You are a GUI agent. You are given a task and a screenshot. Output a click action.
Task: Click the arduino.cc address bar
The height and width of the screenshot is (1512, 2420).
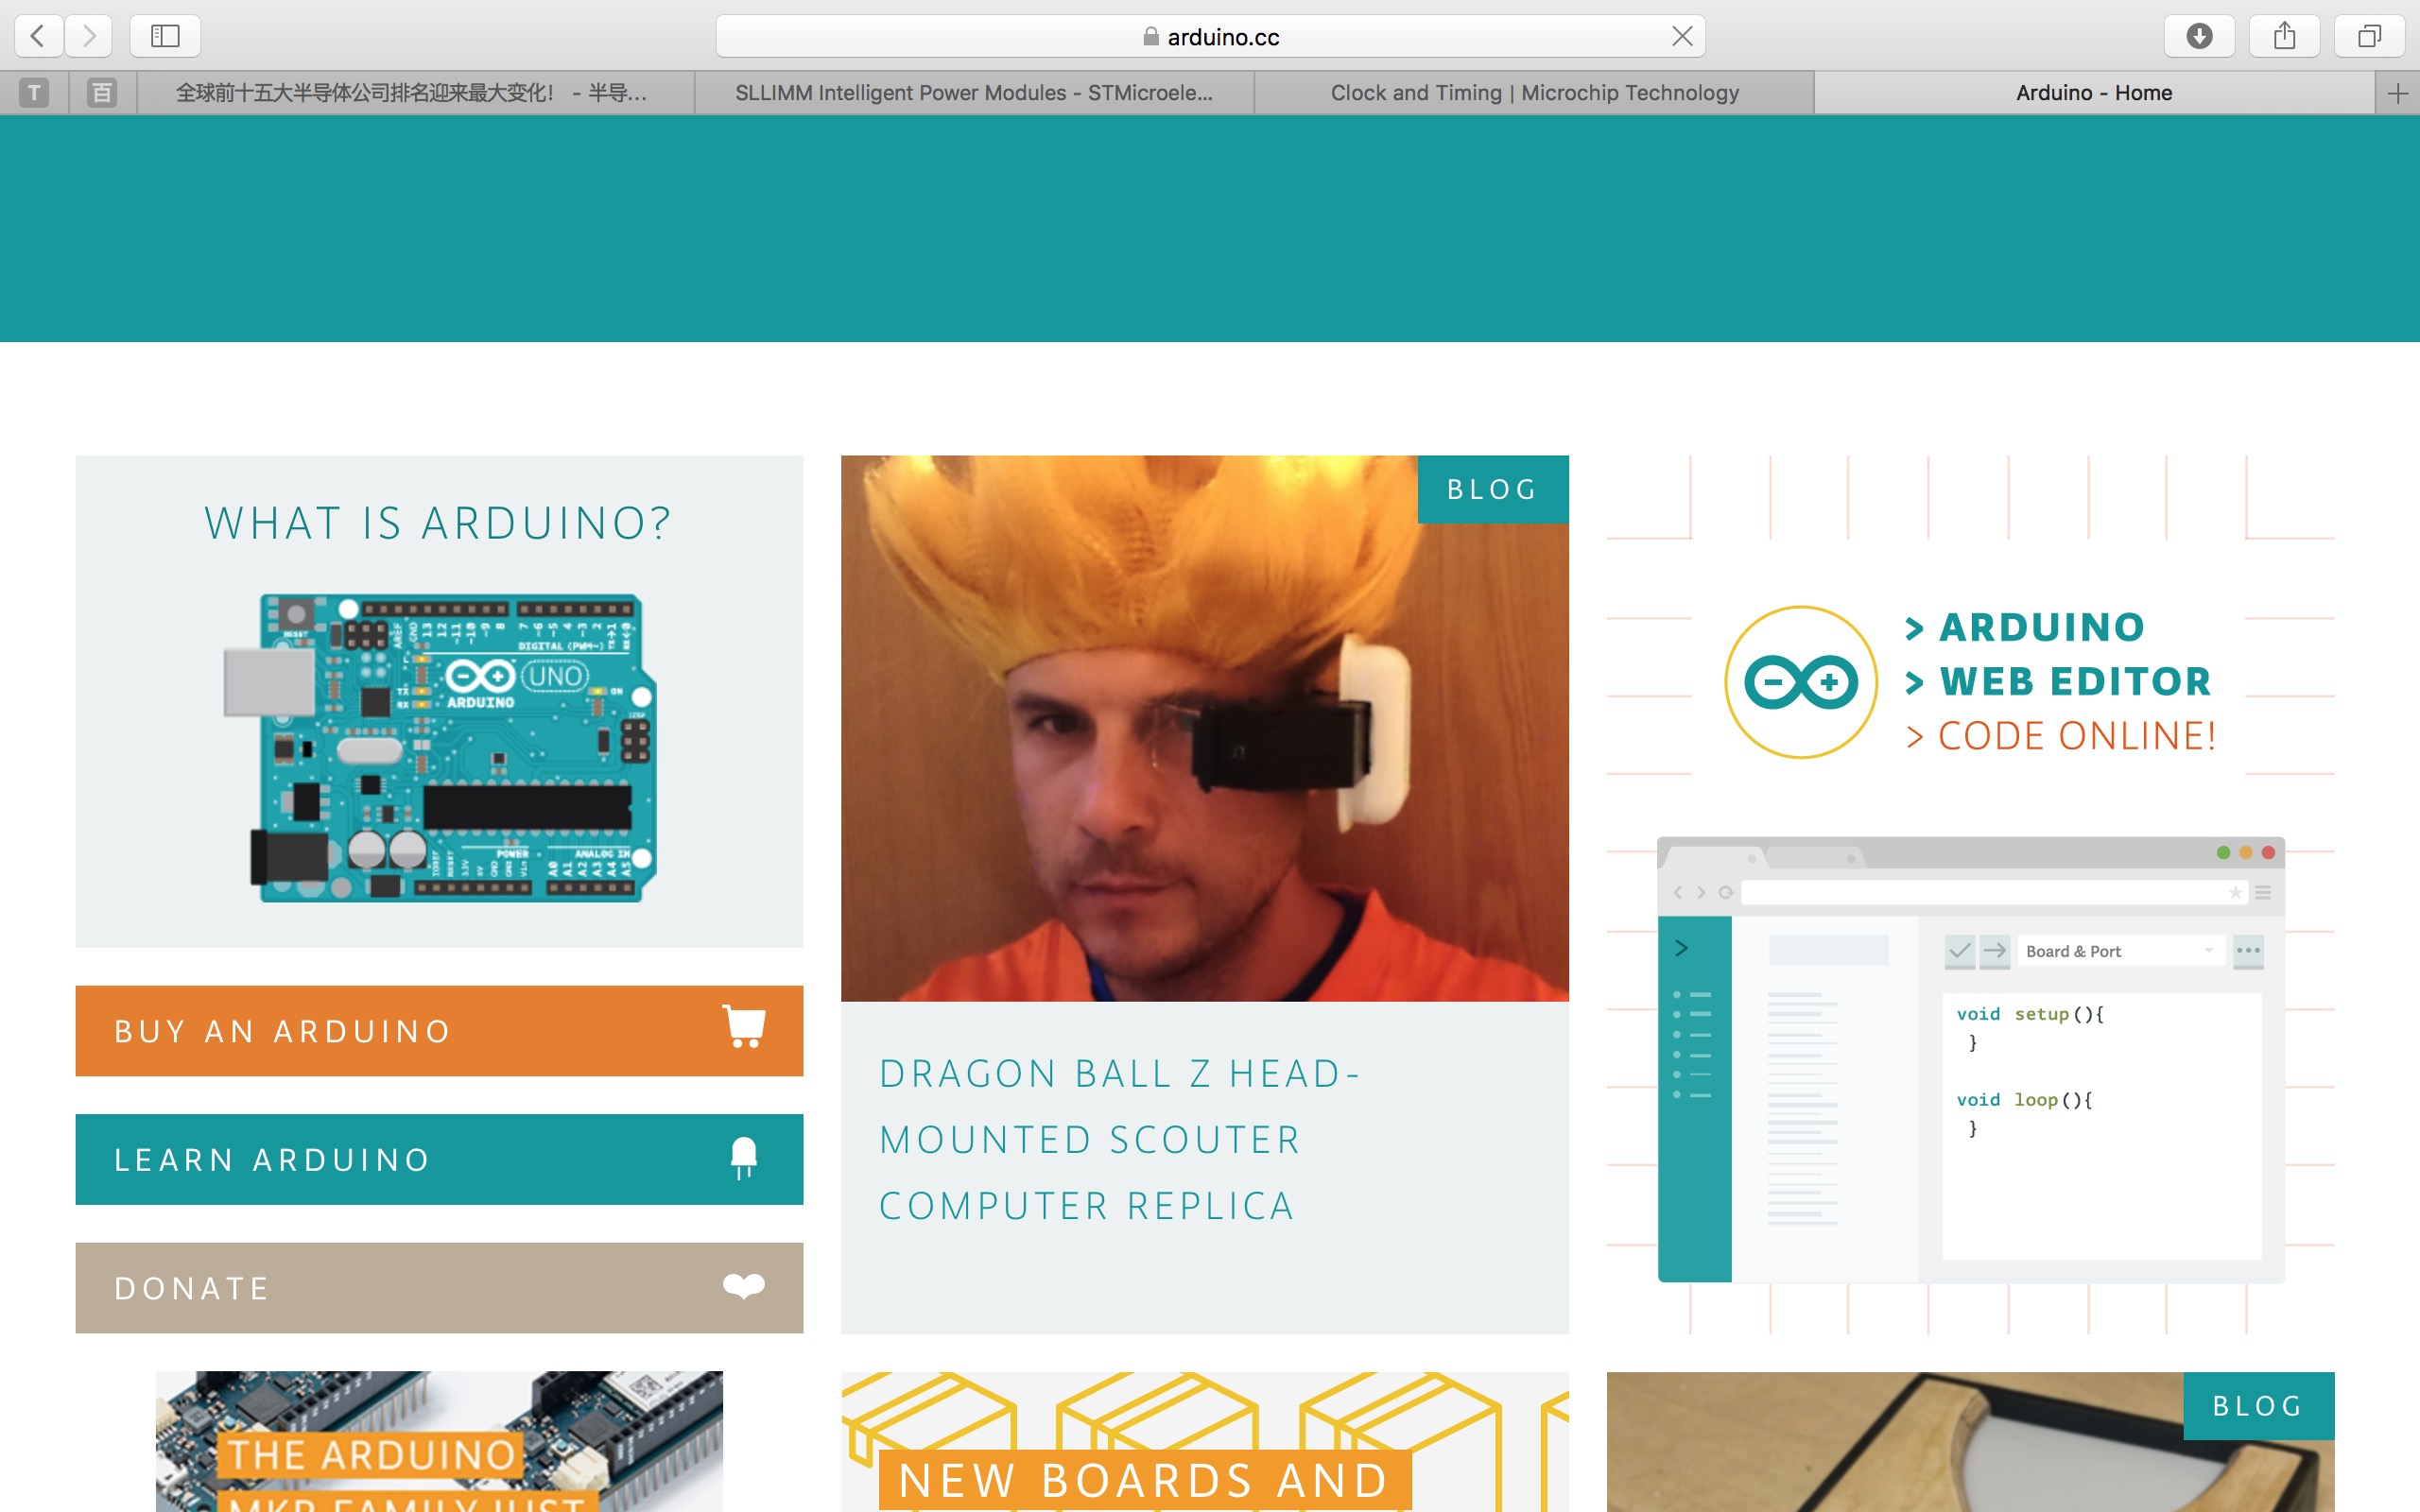[1210, 37]
